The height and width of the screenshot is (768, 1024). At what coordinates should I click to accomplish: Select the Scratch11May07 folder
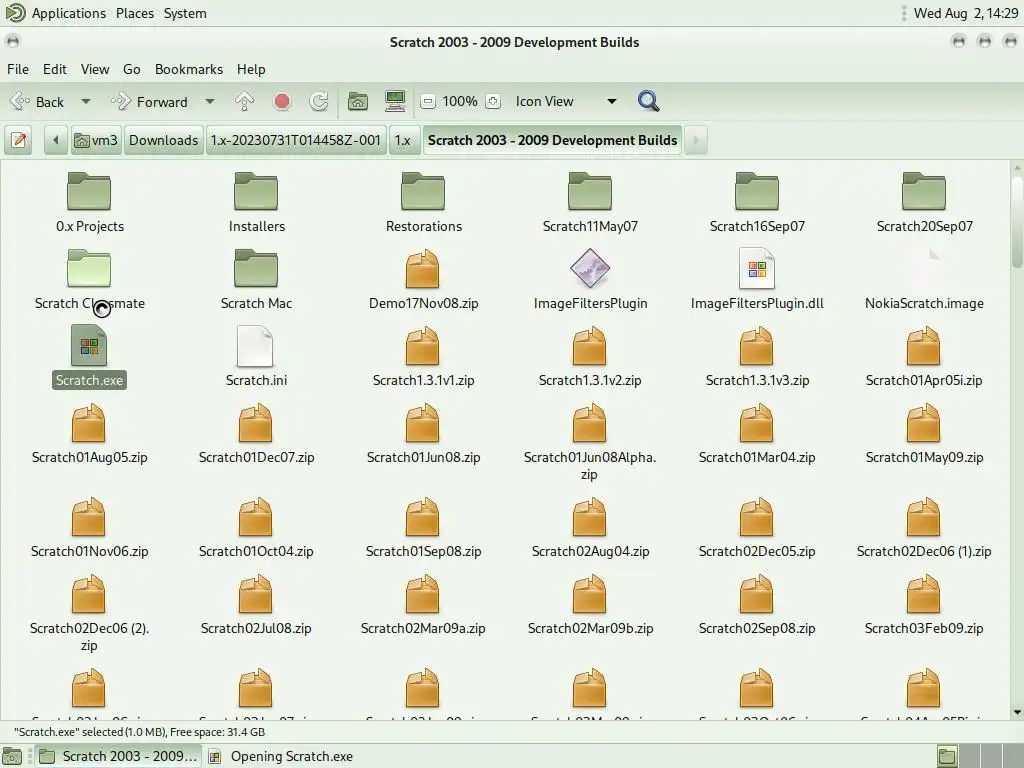[x=590, y=202]
